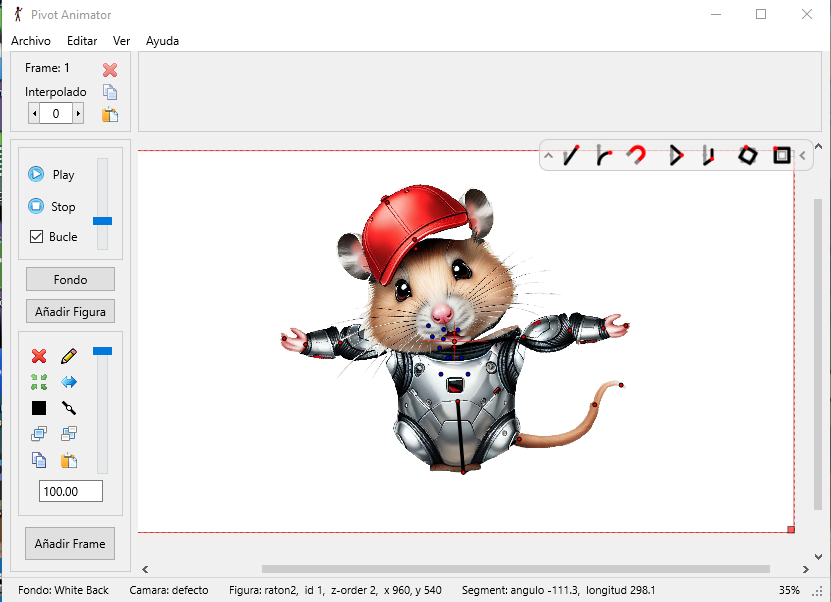Click 'Figura: raton2' status entry
Viewport: 831px width, 602px height.
tap(335, 590)
